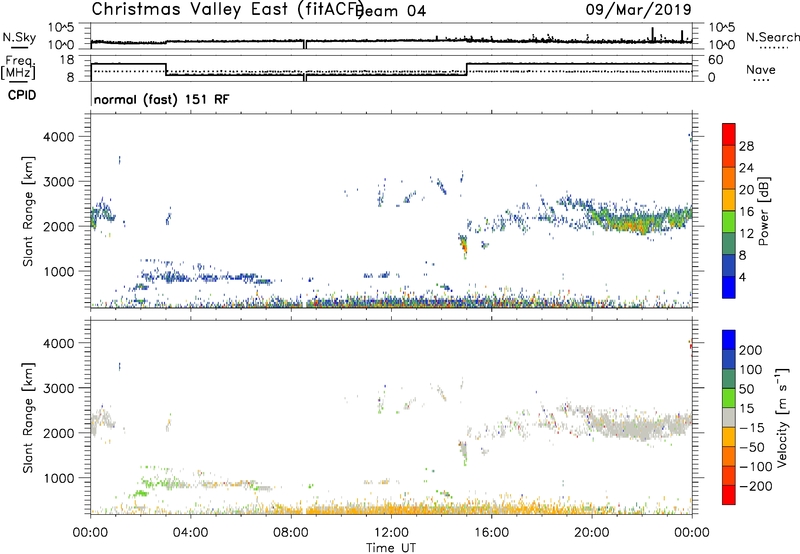Click the 3000 tick of the power panel

58,182
